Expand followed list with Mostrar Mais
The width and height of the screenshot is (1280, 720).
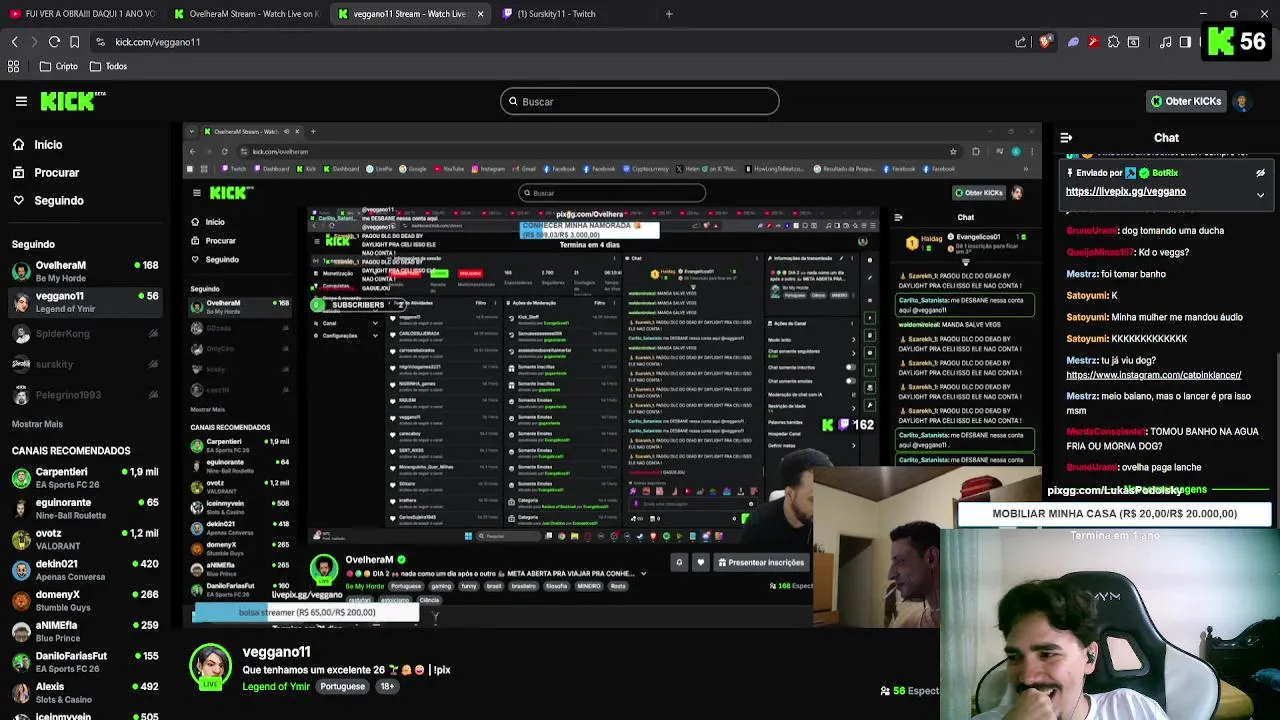pyautogui.click(x=38, y=424)
